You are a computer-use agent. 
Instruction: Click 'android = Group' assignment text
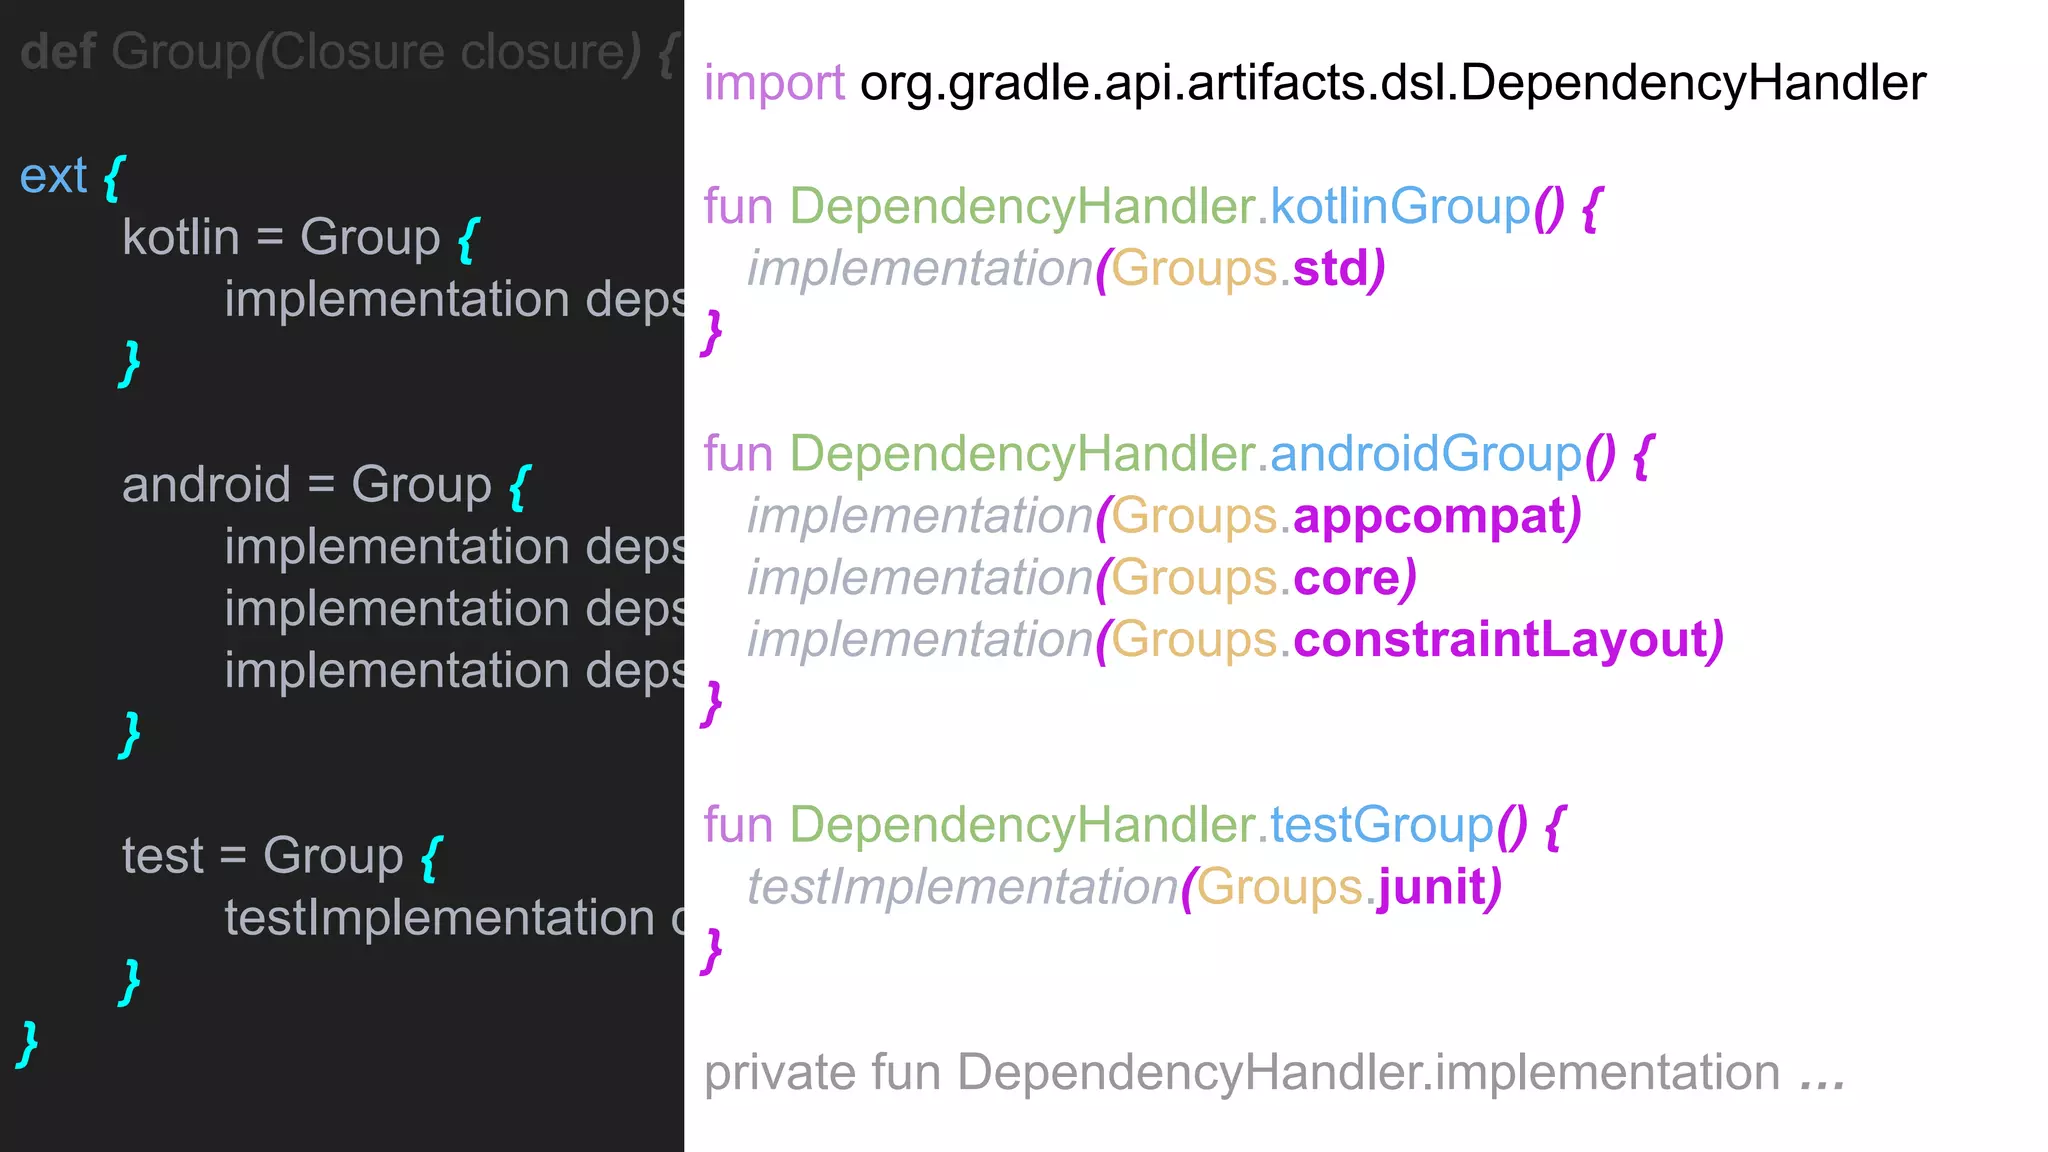[x=306, y=485]
